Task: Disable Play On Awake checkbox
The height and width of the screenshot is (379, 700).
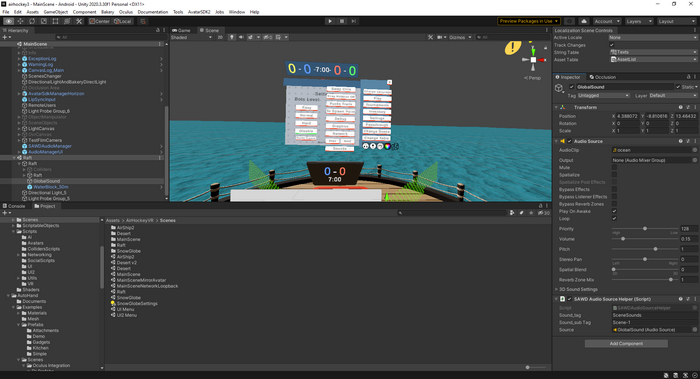Action: pyautogui.click(x=614, y=211)
